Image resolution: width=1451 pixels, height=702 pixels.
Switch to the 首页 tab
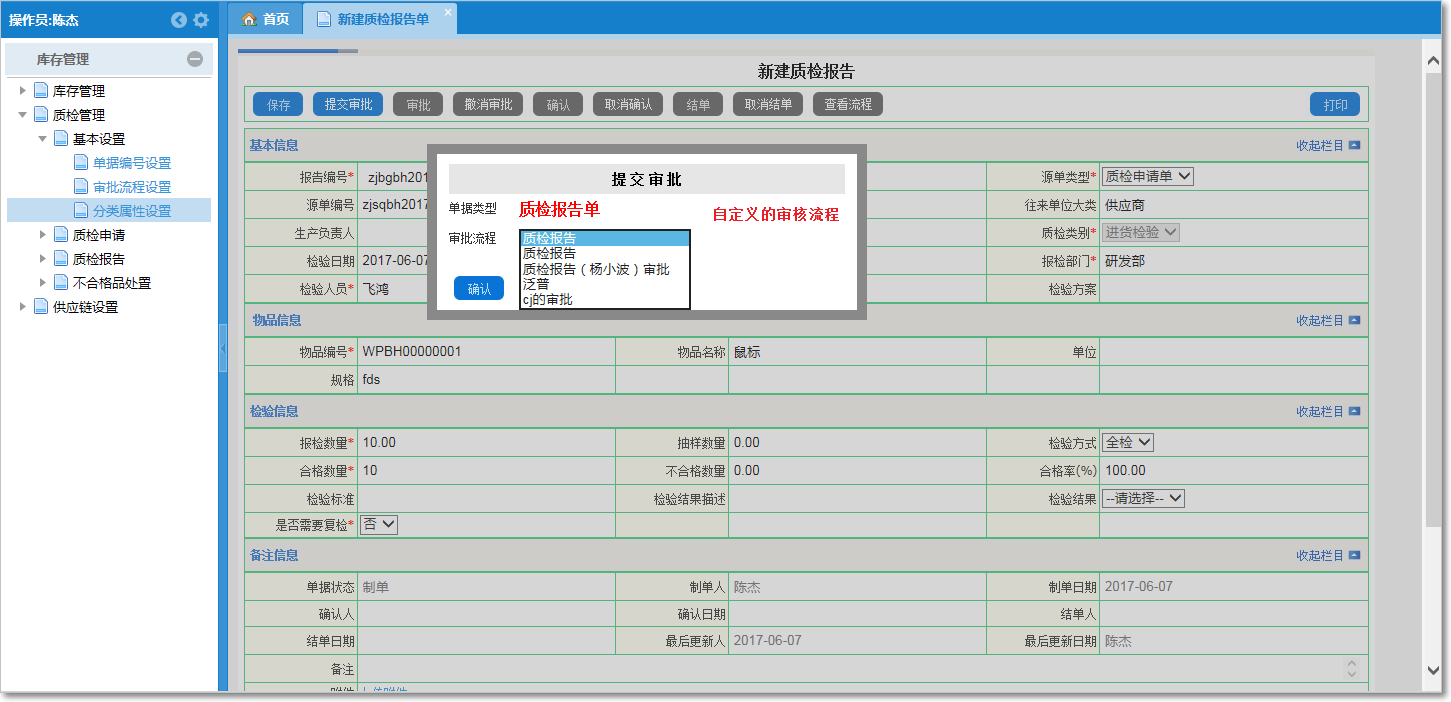coord(266,19)
